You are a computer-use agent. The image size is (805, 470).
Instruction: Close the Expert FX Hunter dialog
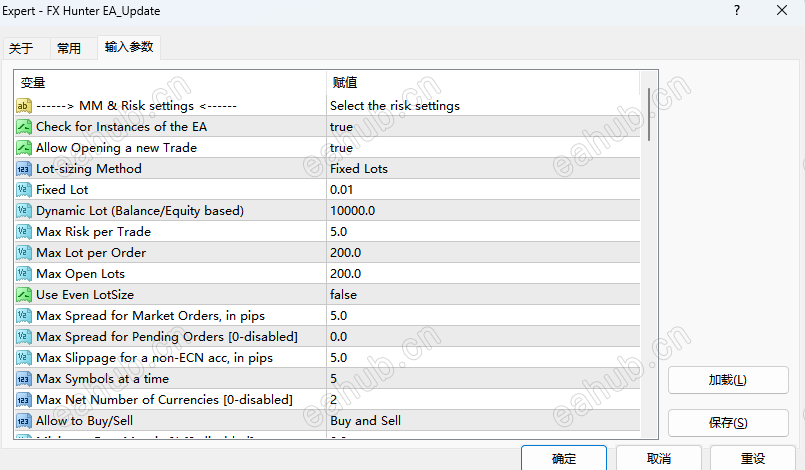[x=782, y=10]
